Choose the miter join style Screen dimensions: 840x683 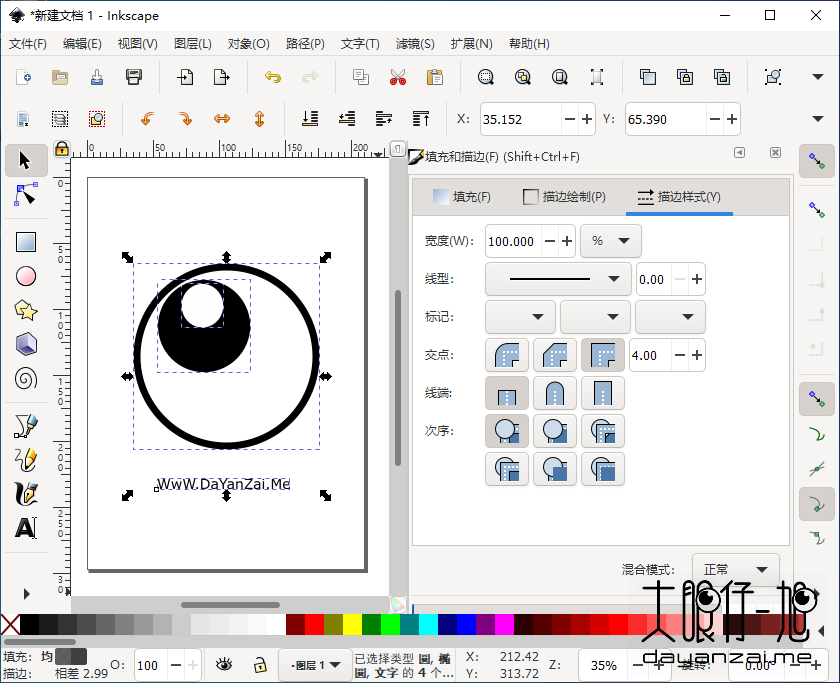[603, 355]
